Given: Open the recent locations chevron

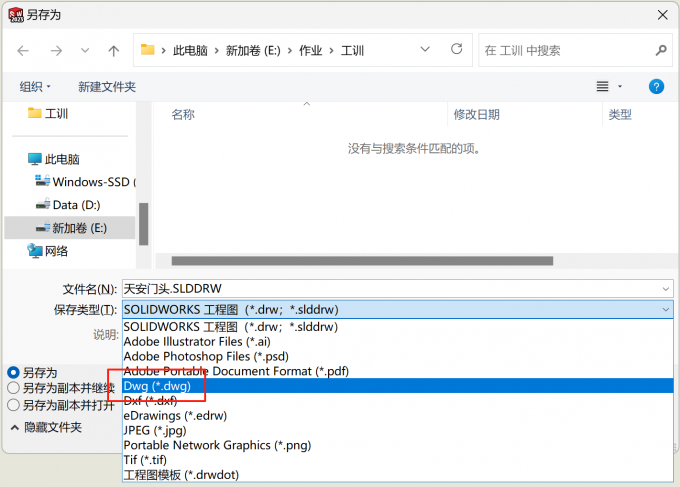Looking at the screenshot, I should 85,51.
